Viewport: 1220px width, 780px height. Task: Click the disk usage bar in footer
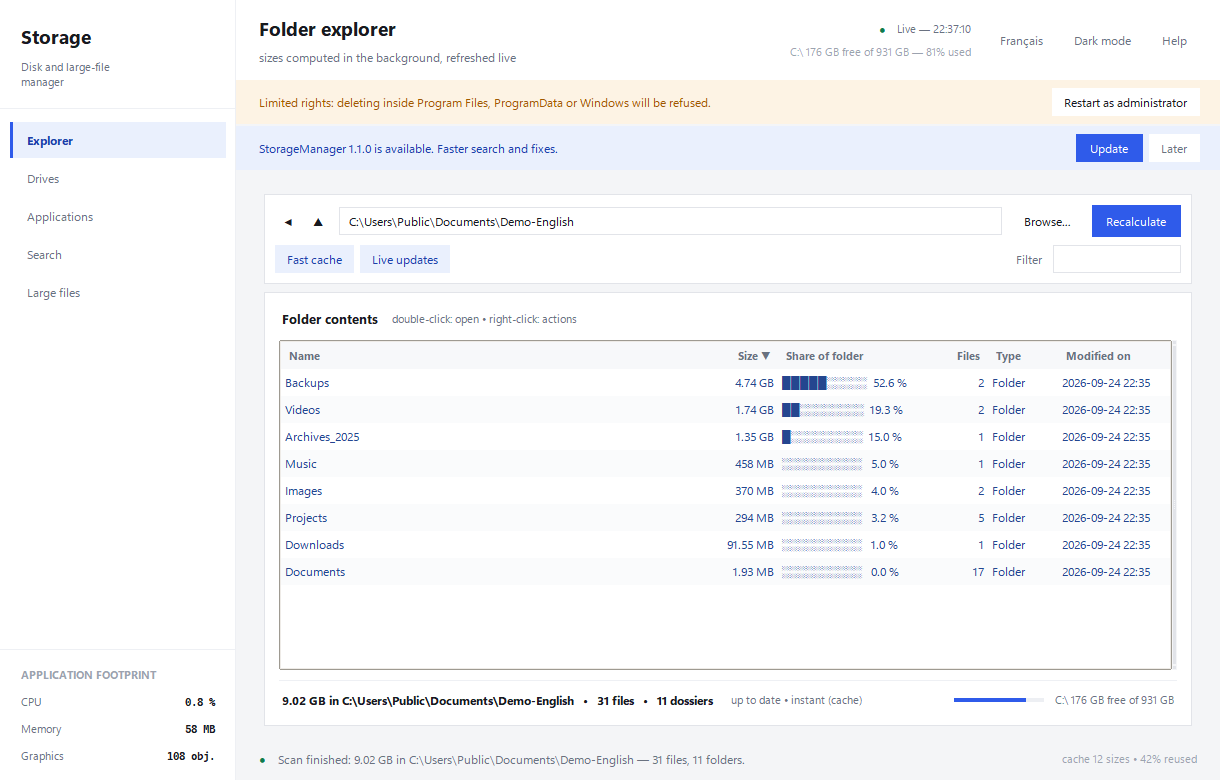coord(999,700)
